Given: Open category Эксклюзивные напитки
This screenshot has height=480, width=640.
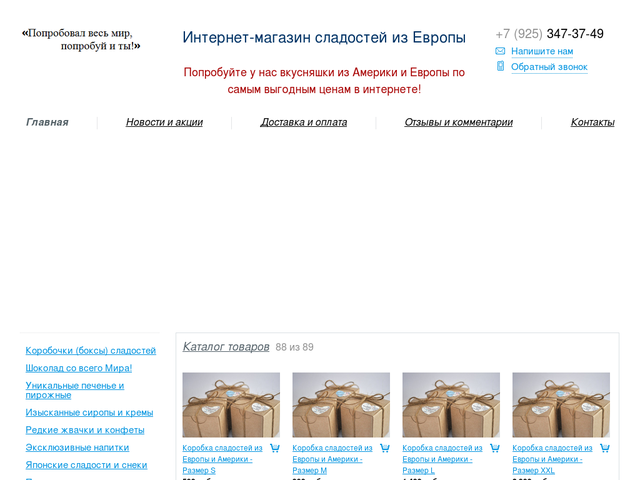Looking at the screenshot, I should [77, 448].
